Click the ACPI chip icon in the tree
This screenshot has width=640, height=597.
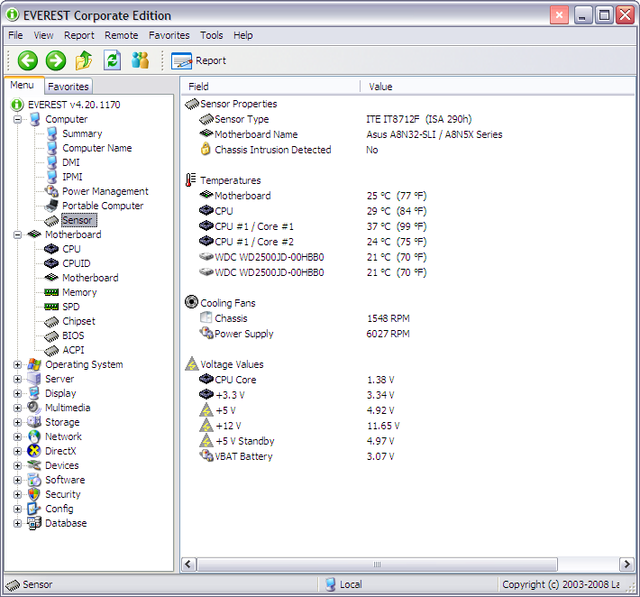pos(51,351)
